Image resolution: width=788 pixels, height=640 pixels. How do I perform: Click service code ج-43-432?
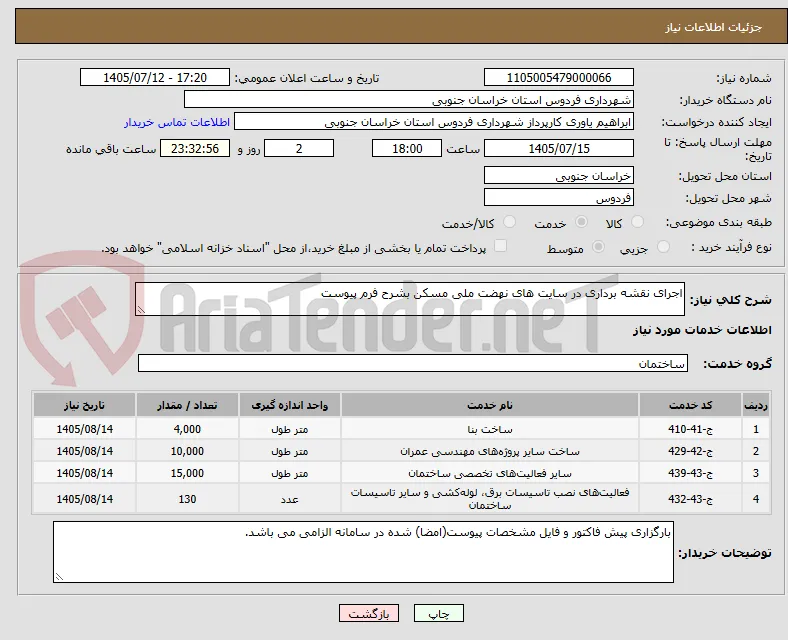click(x=690, y=499)
